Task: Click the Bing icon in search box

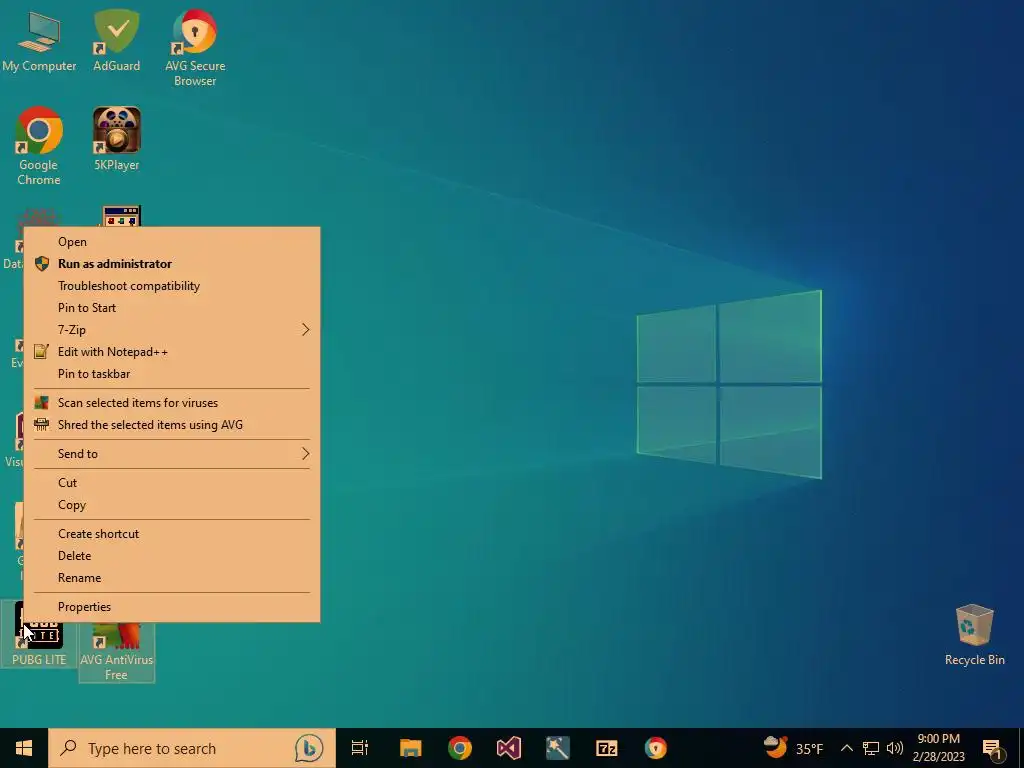Action: coord(309,748)
